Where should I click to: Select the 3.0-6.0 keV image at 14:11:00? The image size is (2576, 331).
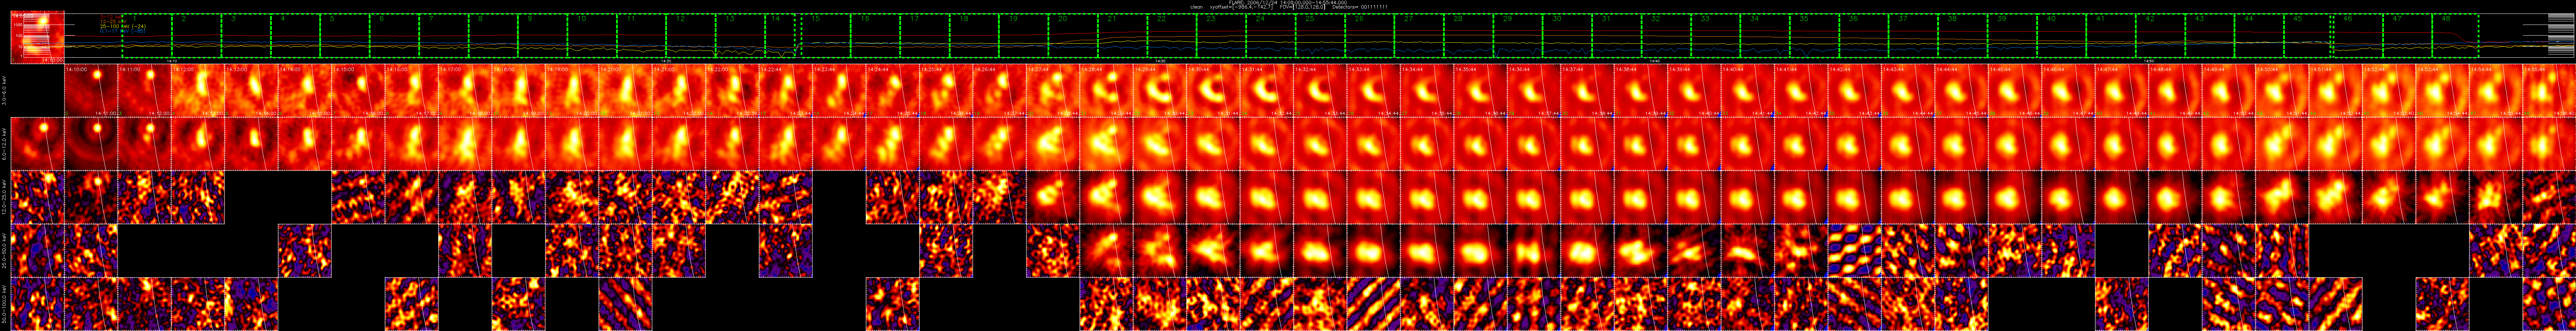tap(145, 91)
